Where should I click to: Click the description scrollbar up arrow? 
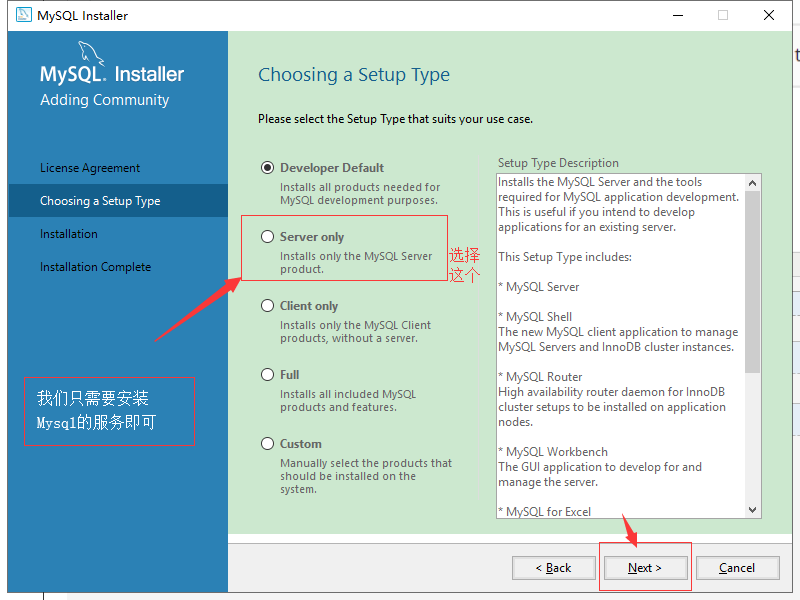(753, 183)
